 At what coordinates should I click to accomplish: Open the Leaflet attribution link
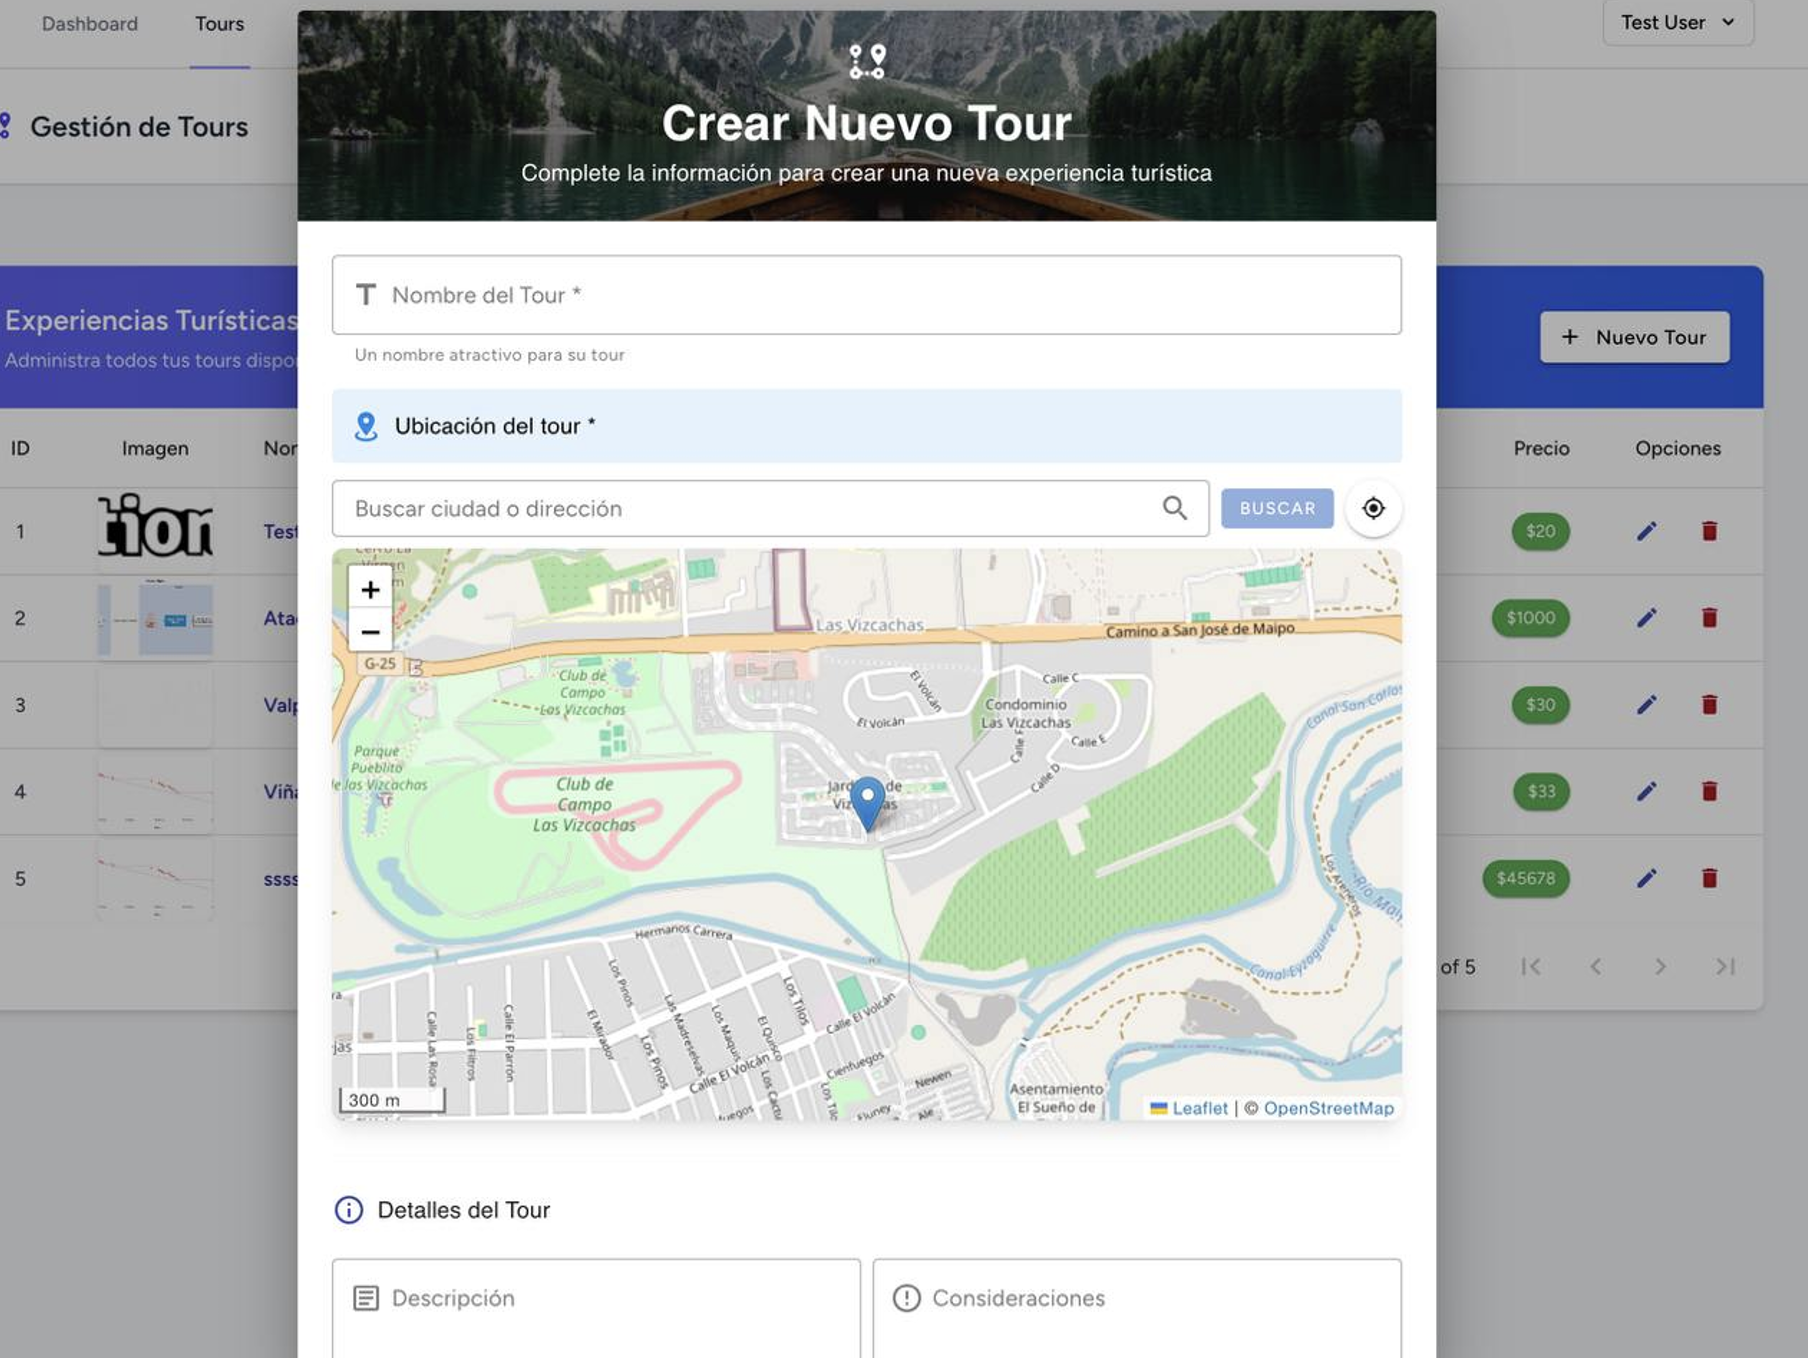point(1199,1108)
